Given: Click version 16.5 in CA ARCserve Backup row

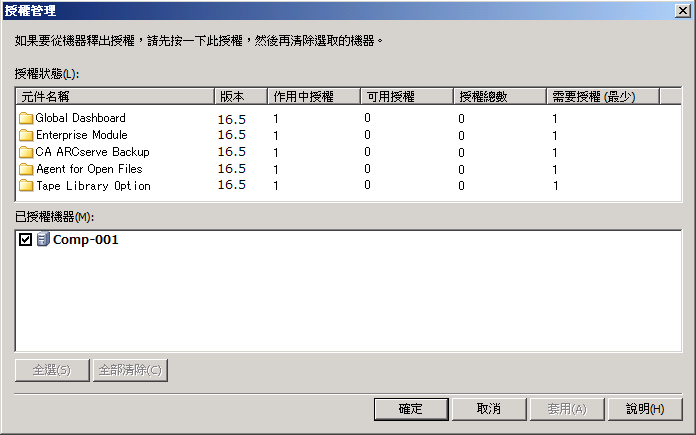Looking at the screenshot, I should [232, 152].
